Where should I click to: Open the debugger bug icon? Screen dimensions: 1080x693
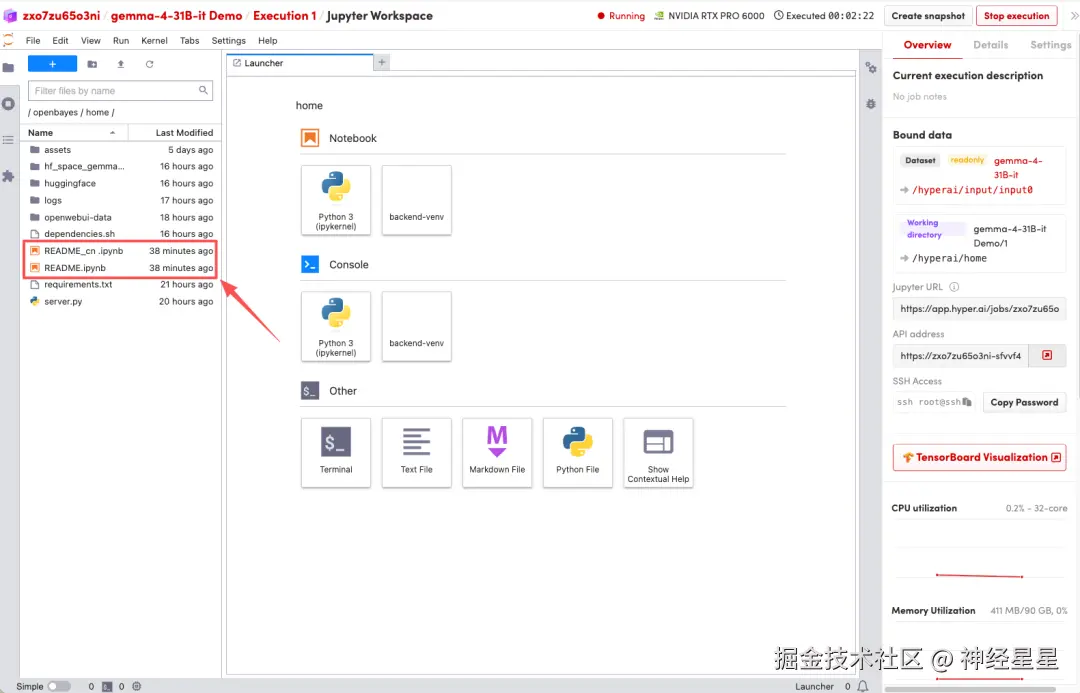871,104
